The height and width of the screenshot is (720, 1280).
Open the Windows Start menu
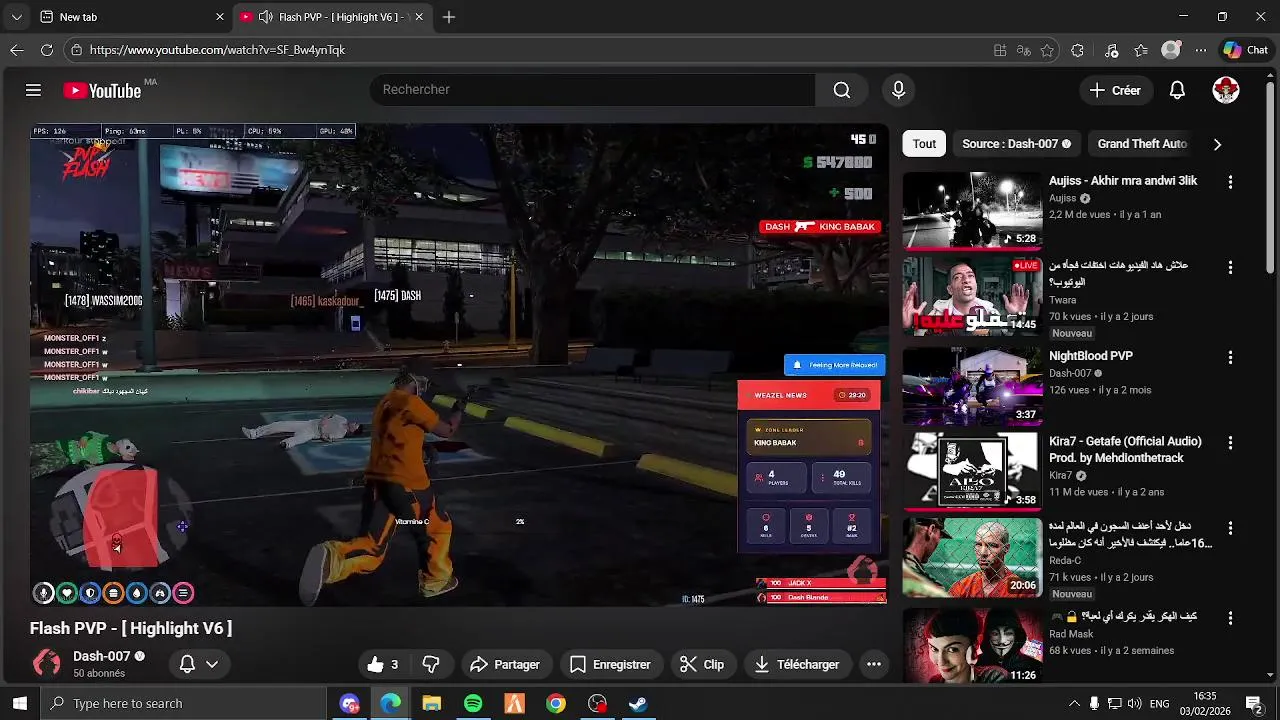(x=19, y=703)
